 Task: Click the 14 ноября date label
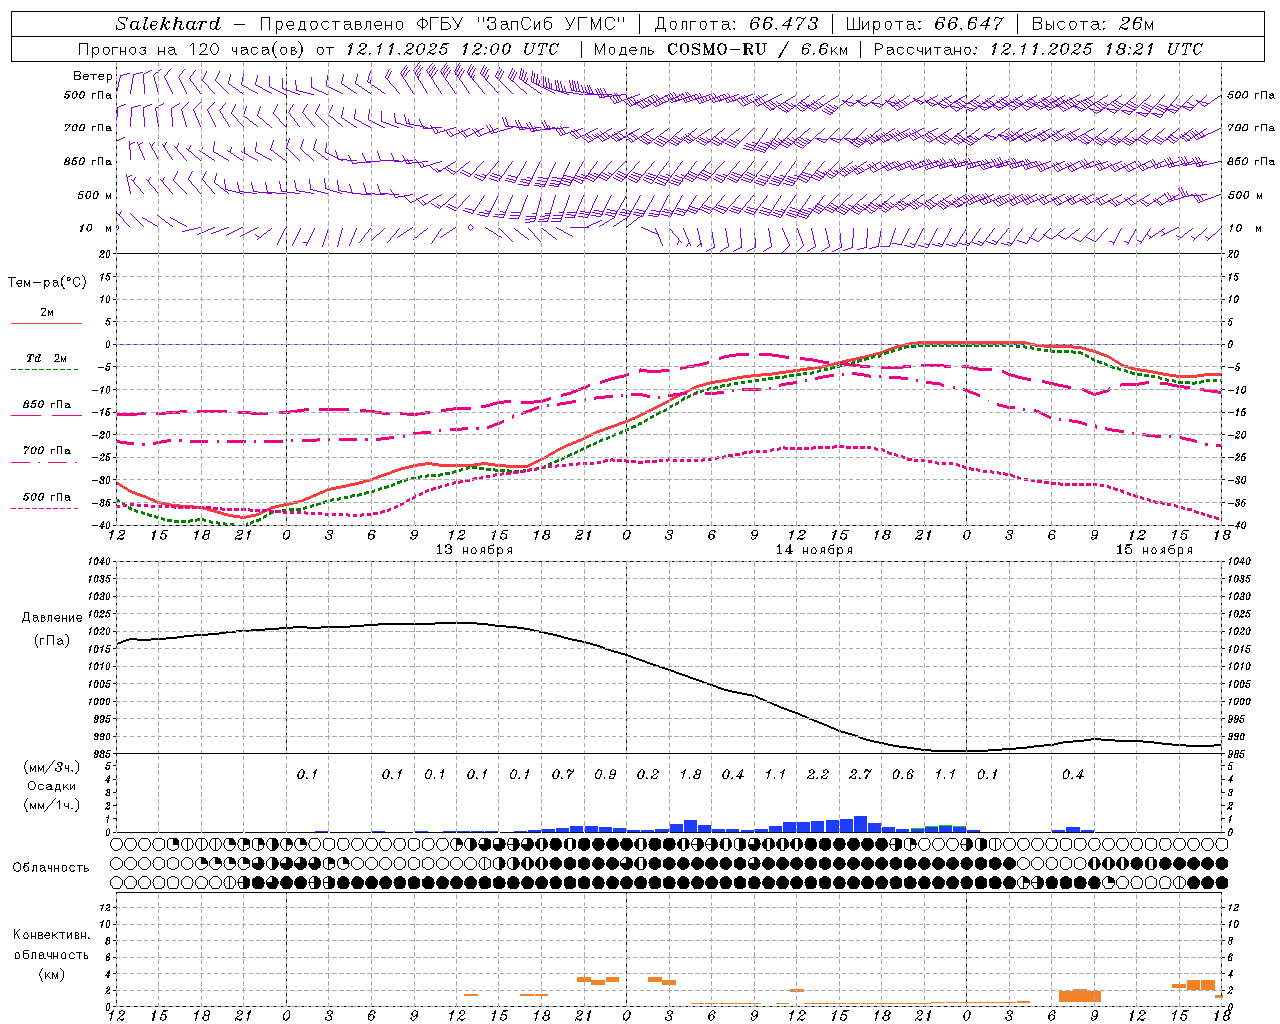[x=814, y=550]
